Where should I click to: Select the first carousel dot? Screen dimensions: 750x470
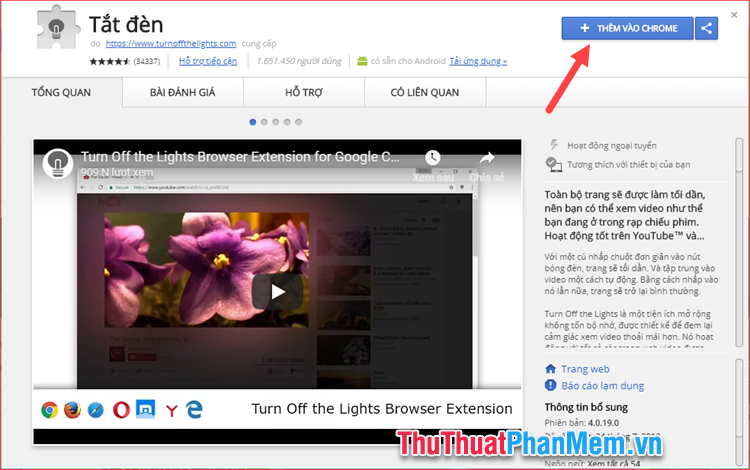tap(253, 122)
